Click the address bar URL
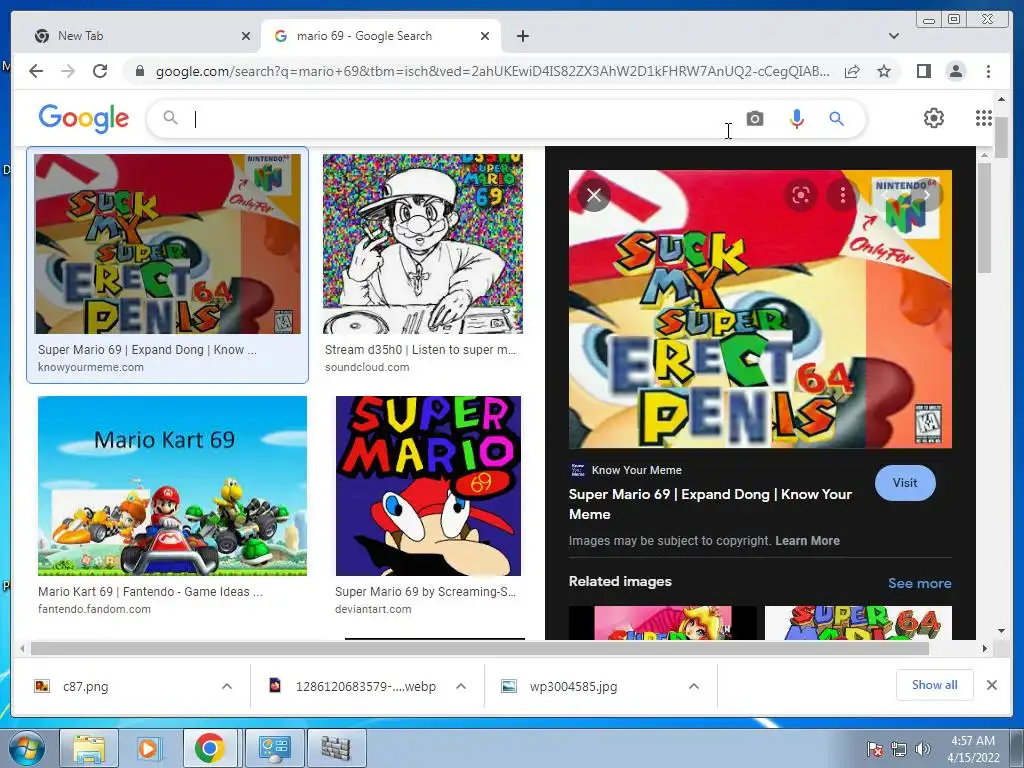The width and height of the screenshot is (1024, 768). coord(492,71)
